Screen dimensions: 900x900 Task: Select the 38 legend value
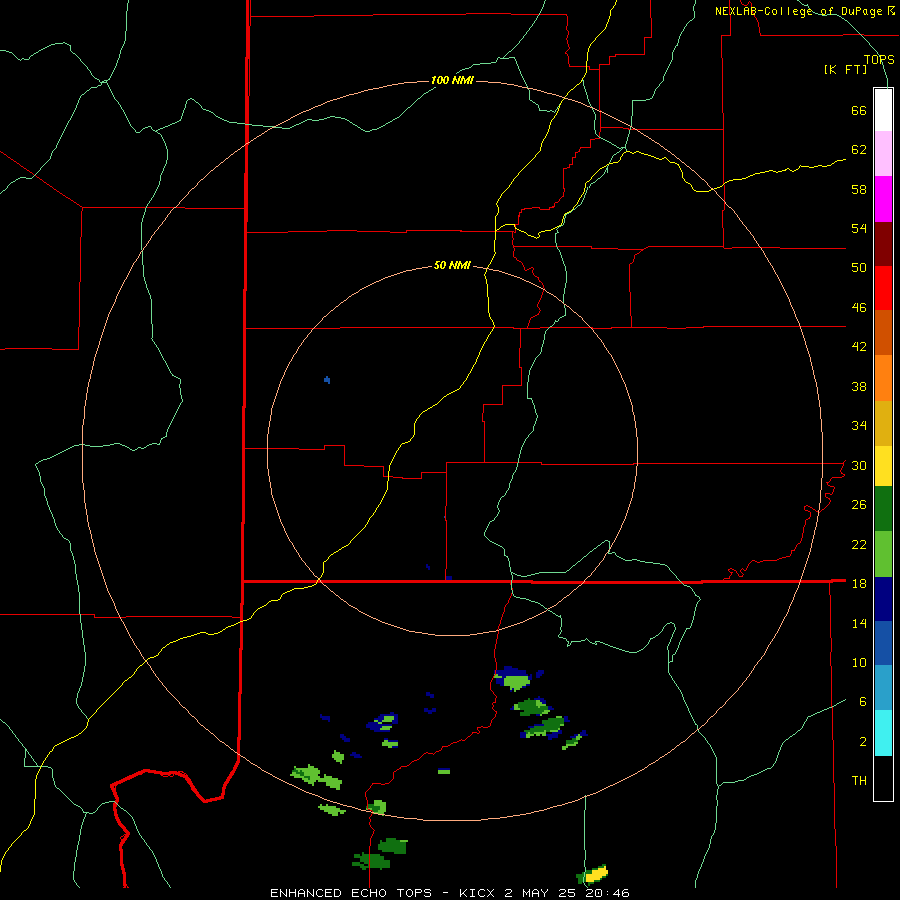coord(859,386)
